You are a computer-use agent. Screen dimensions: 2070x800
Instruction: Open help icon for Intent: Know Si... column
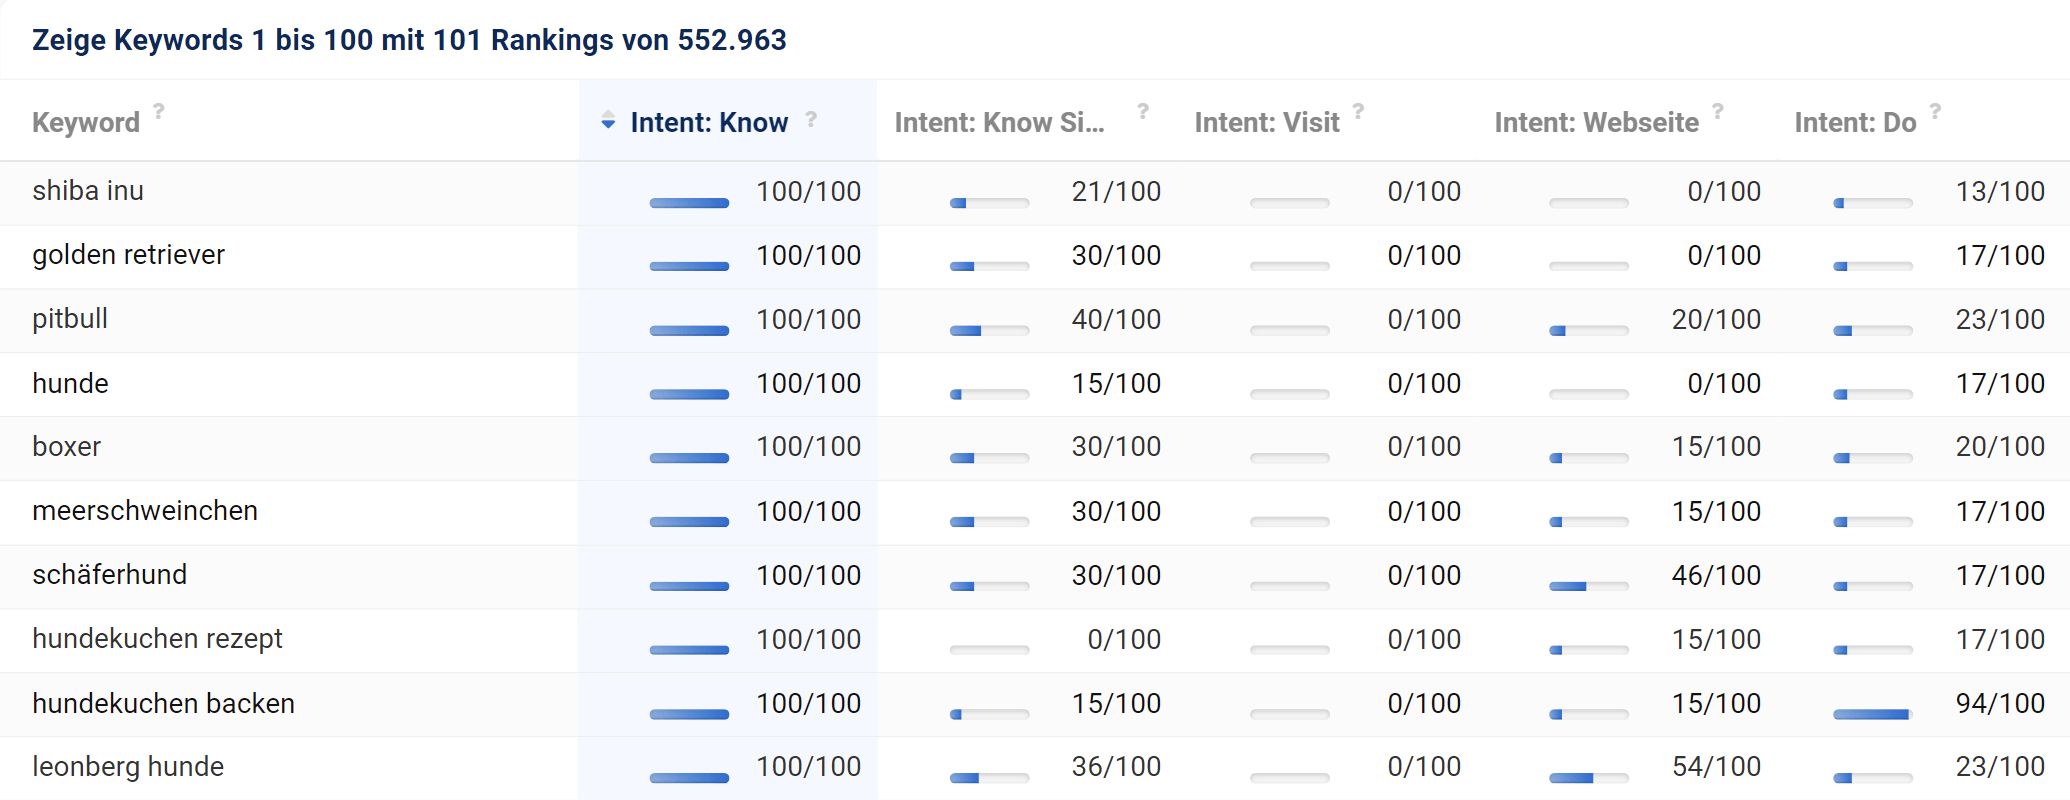point(1143,111)
